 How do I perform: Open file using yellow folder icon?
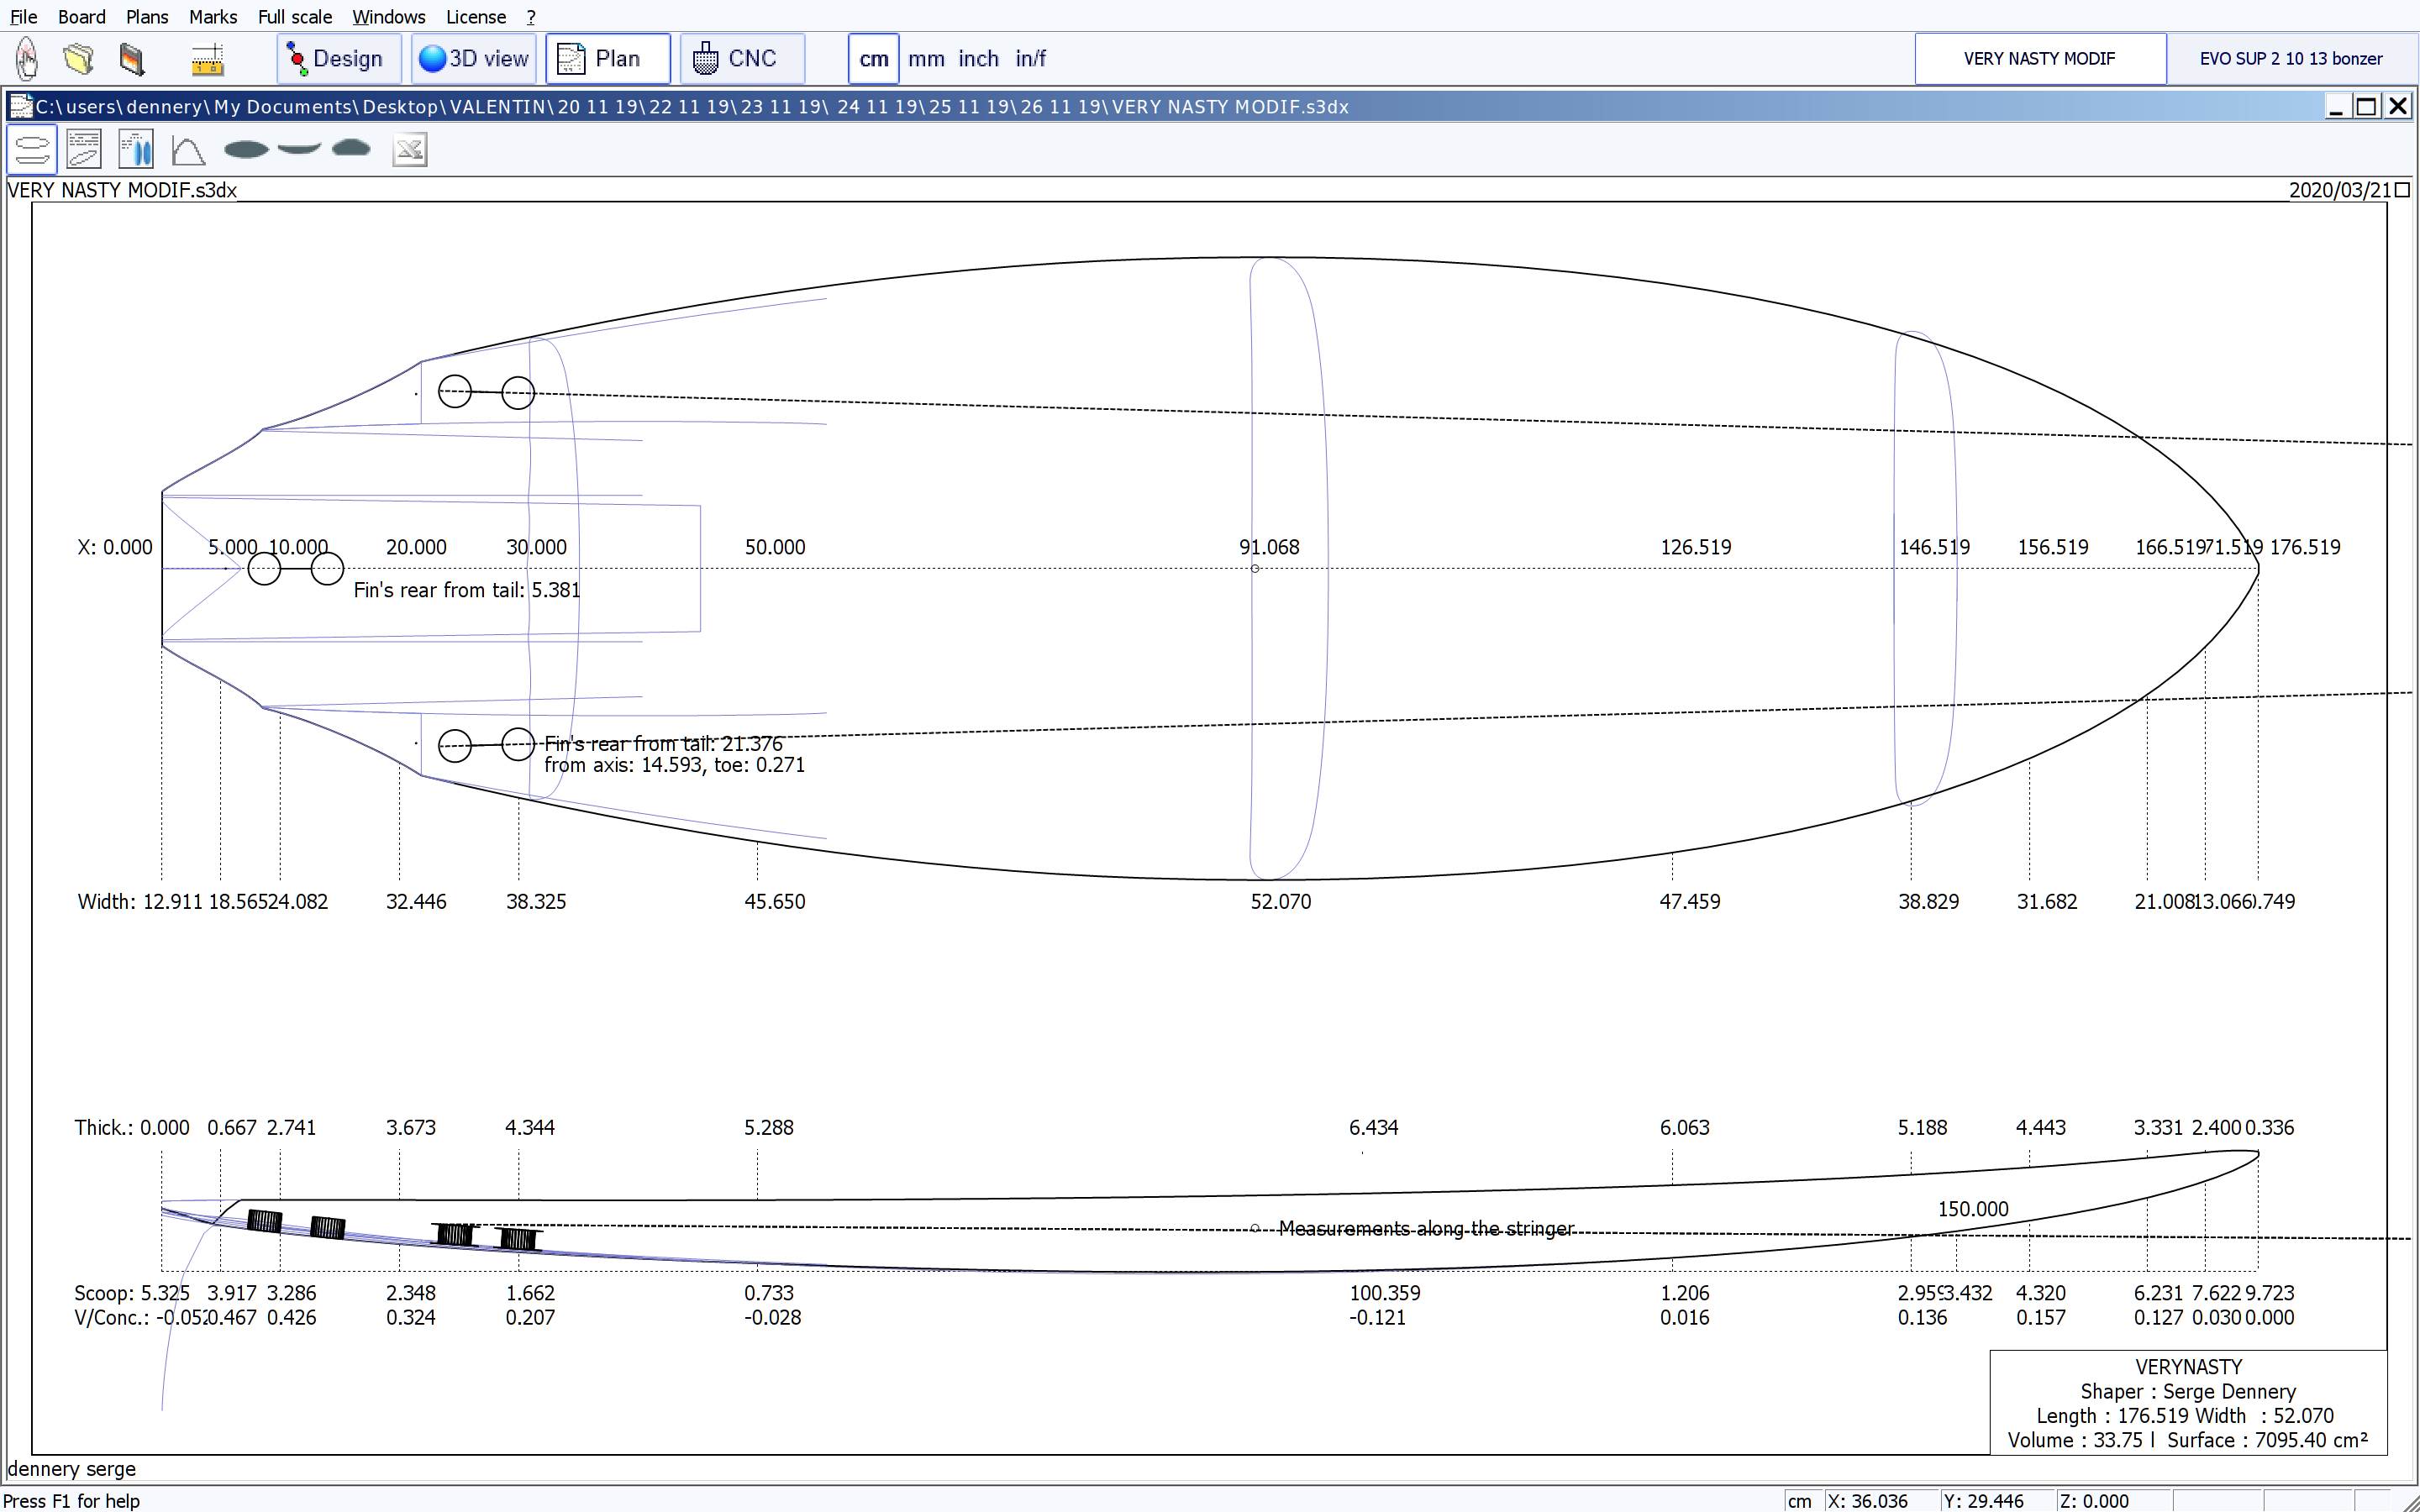(x=79, y=58)
